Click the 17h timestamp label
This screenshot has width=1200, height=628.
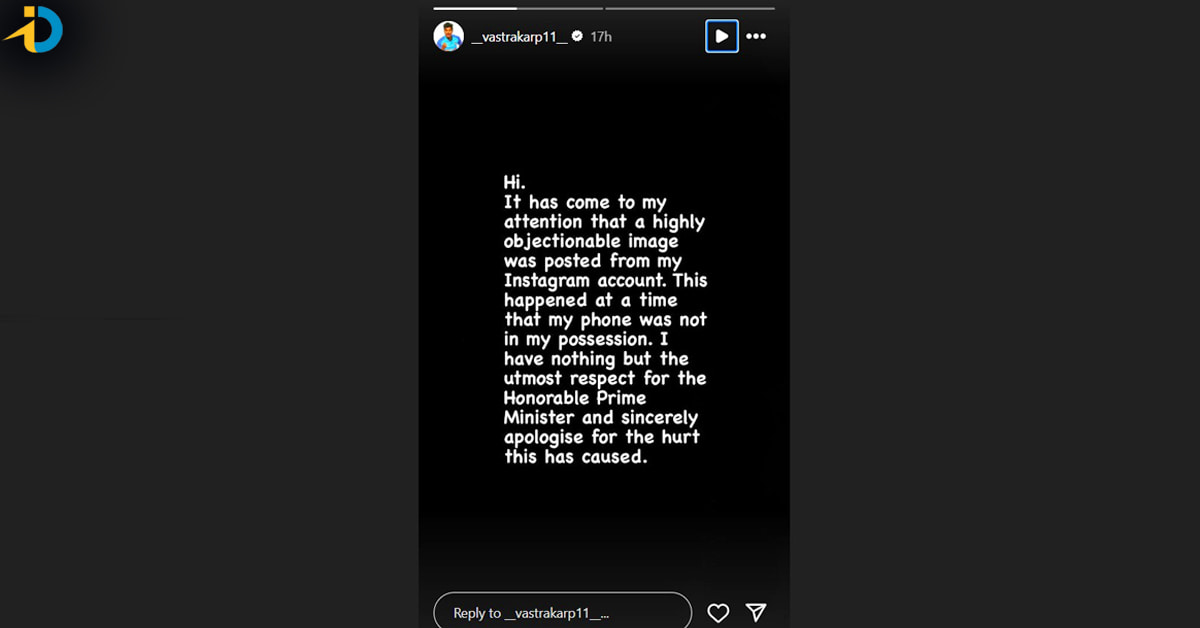pos(600,36)
